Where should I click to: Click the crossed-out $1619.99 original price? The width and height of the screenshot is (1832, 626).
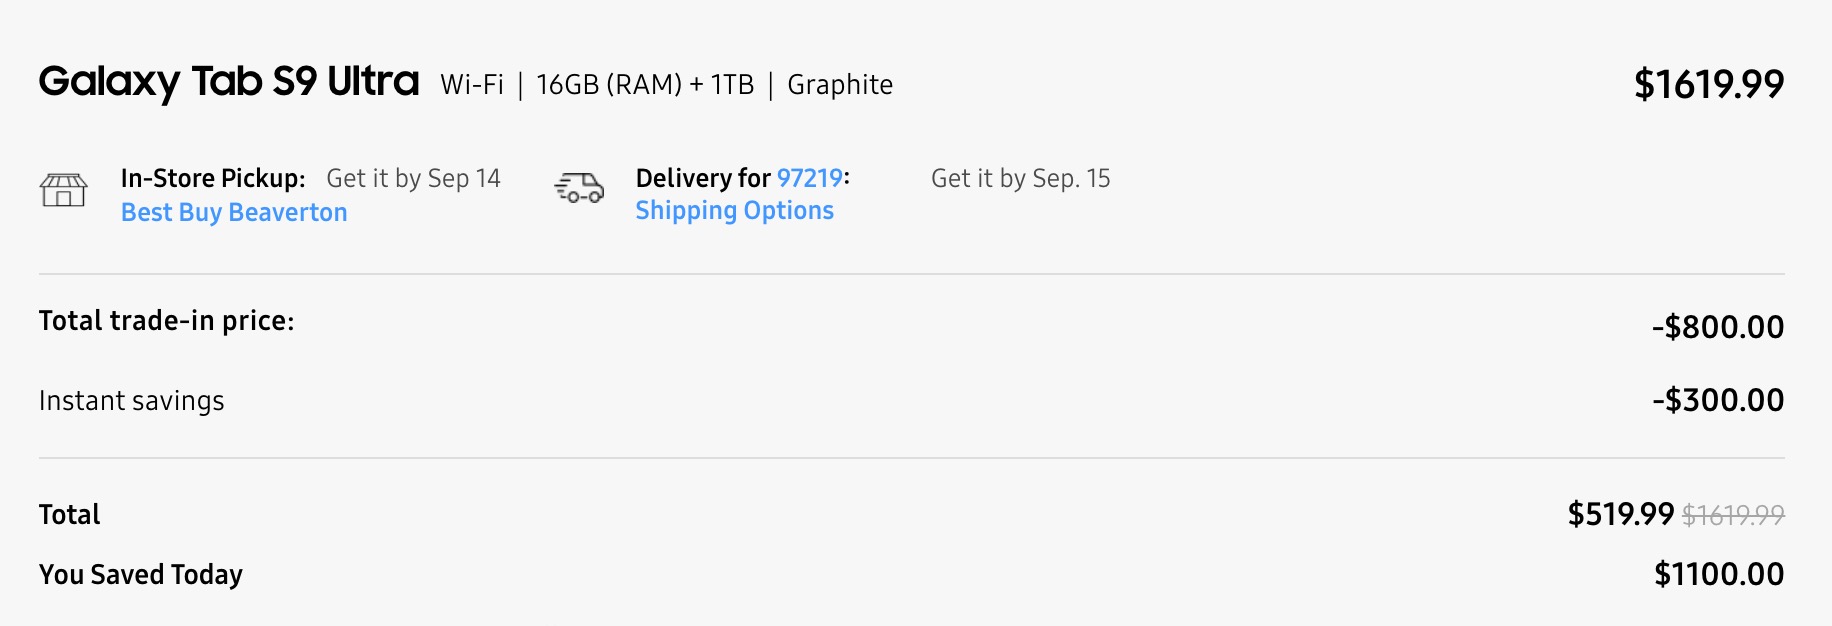point(1733,515)
